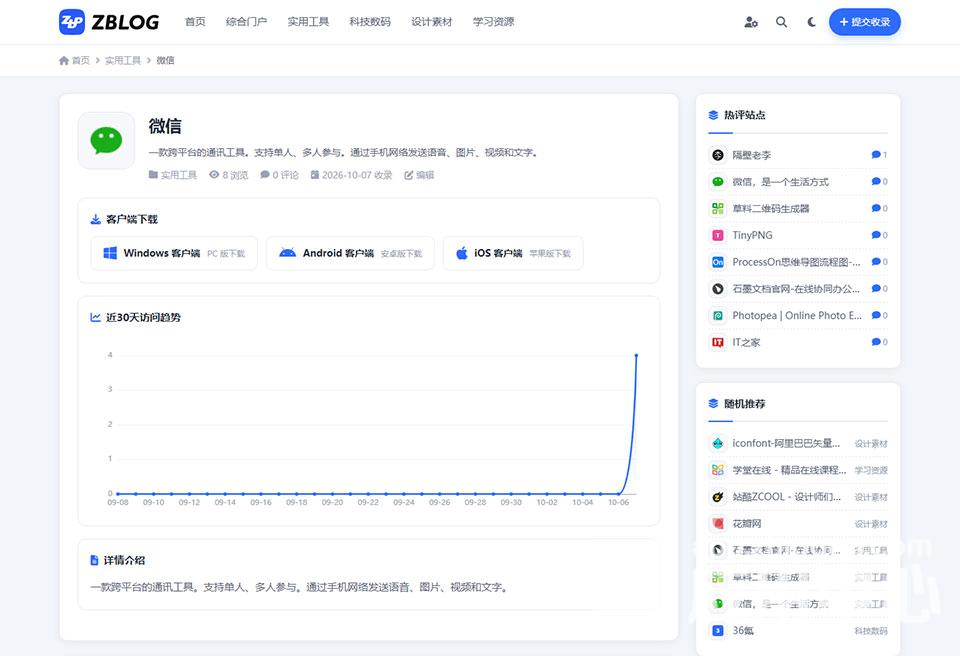Click the 近30天访问趋势 chart icon

point(96,317)
